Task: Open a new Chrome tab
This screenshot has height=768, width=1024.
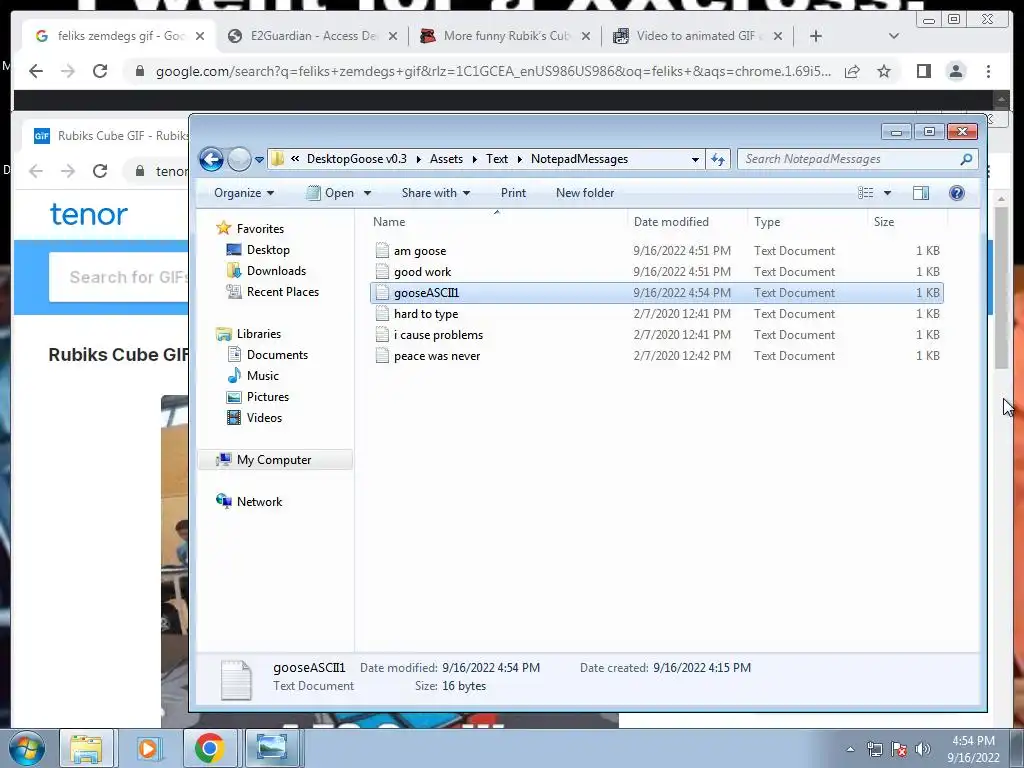Action: 816,36
